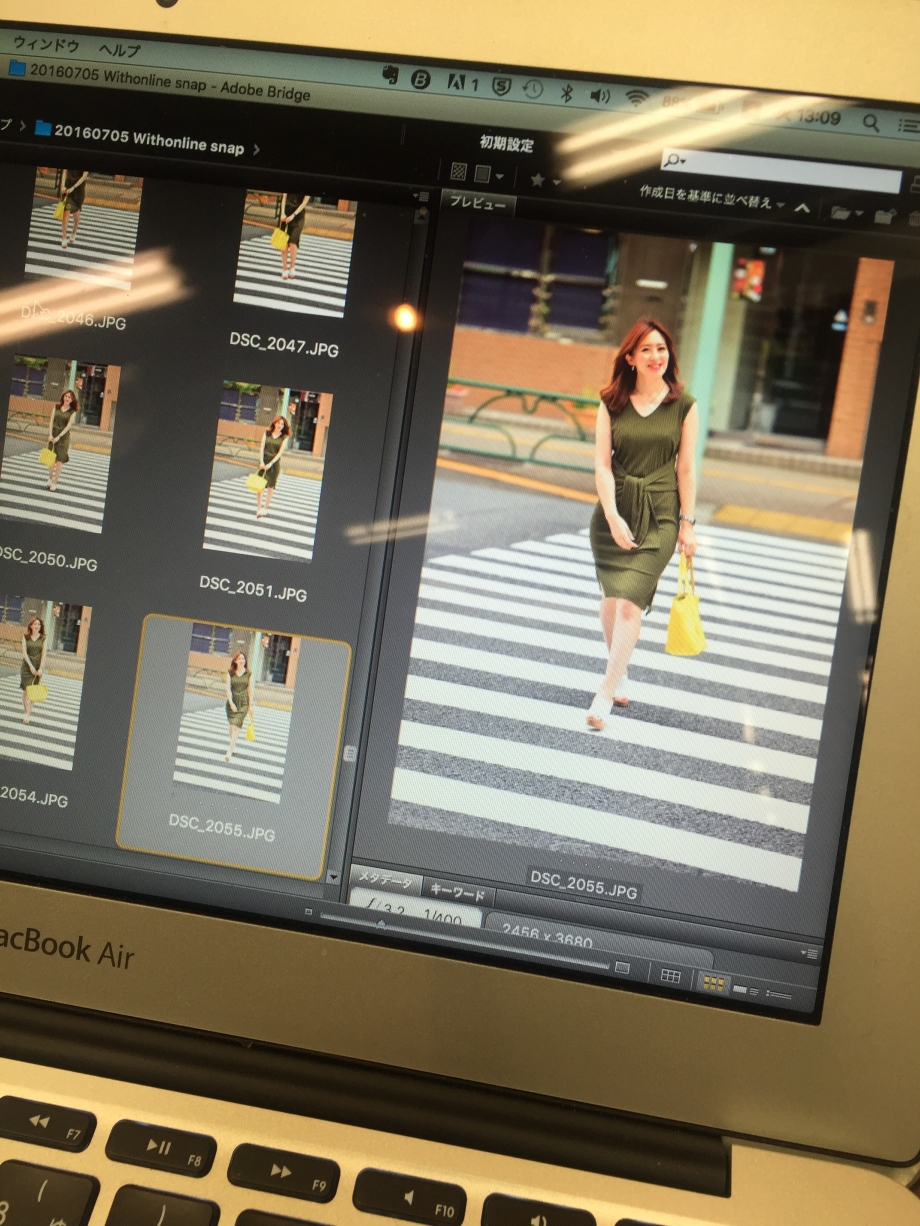Expand the chevron after the Withonline snap breadcrumb
This screenshot has width=920, height=1226.
tap(257, 149)
